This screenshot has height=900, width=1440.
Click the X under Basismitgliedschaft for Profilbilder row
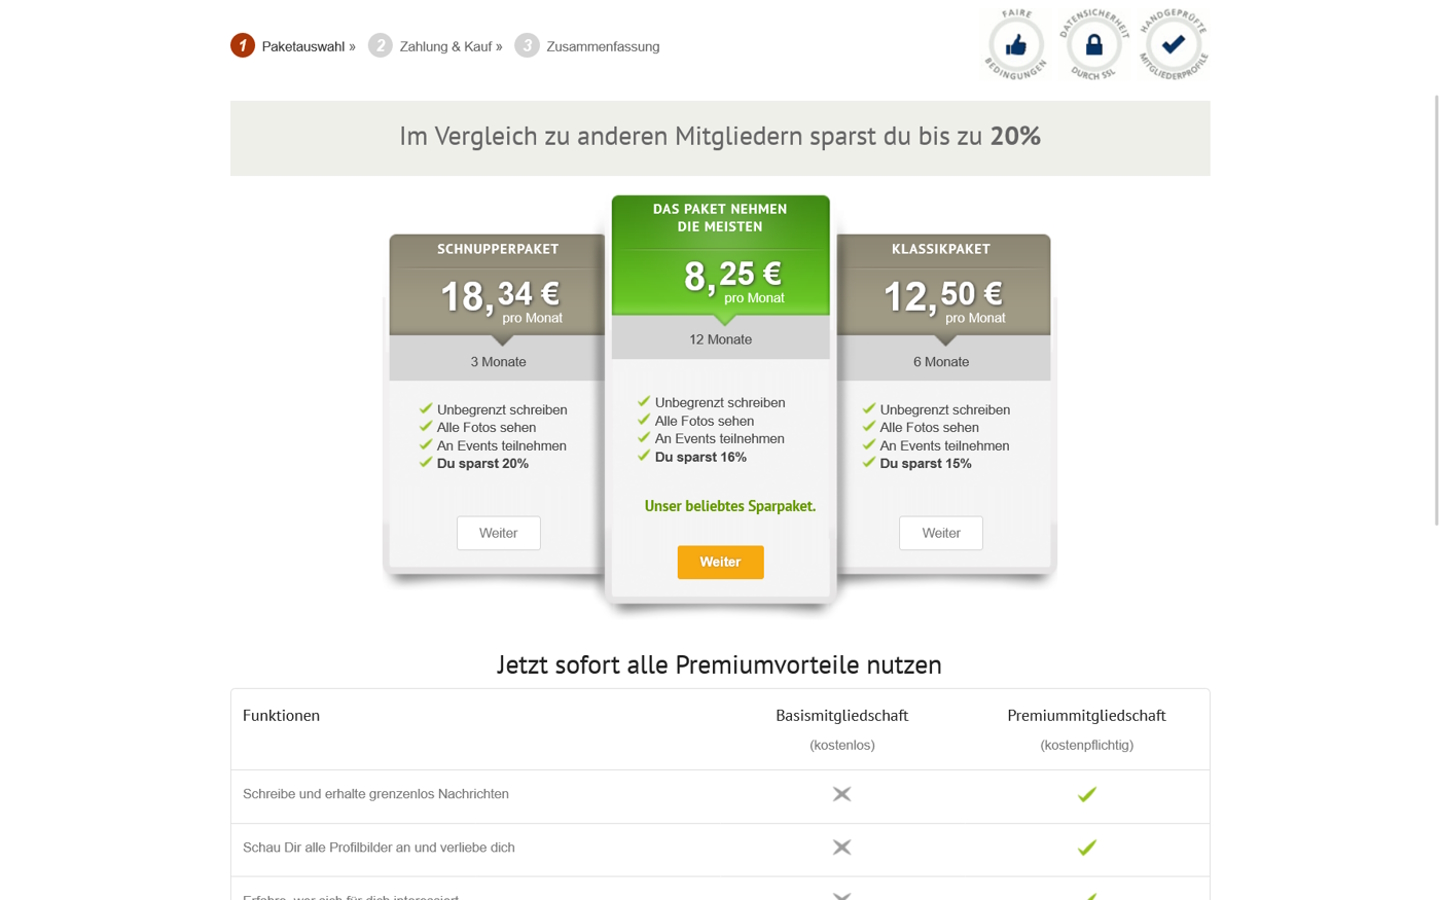841,847
